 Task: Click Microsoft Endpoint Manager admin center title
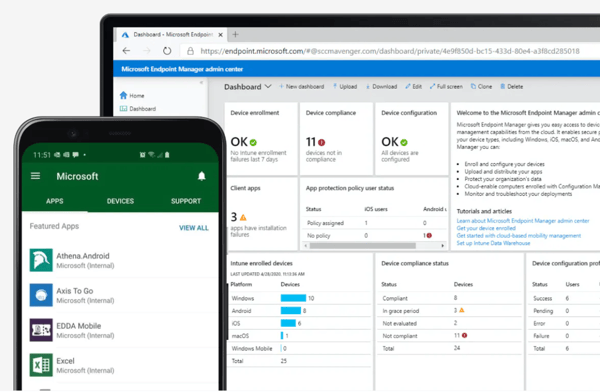coord(182,69)
